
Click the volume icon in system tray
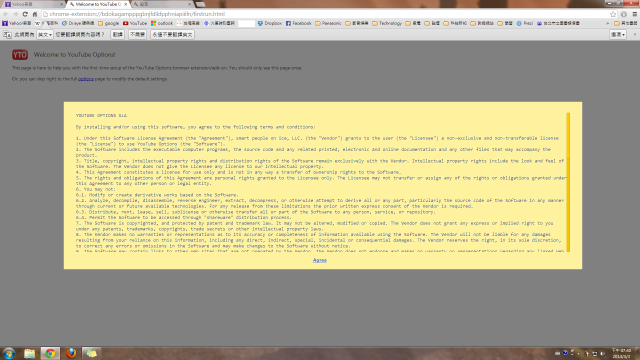(x=602, y=353)
